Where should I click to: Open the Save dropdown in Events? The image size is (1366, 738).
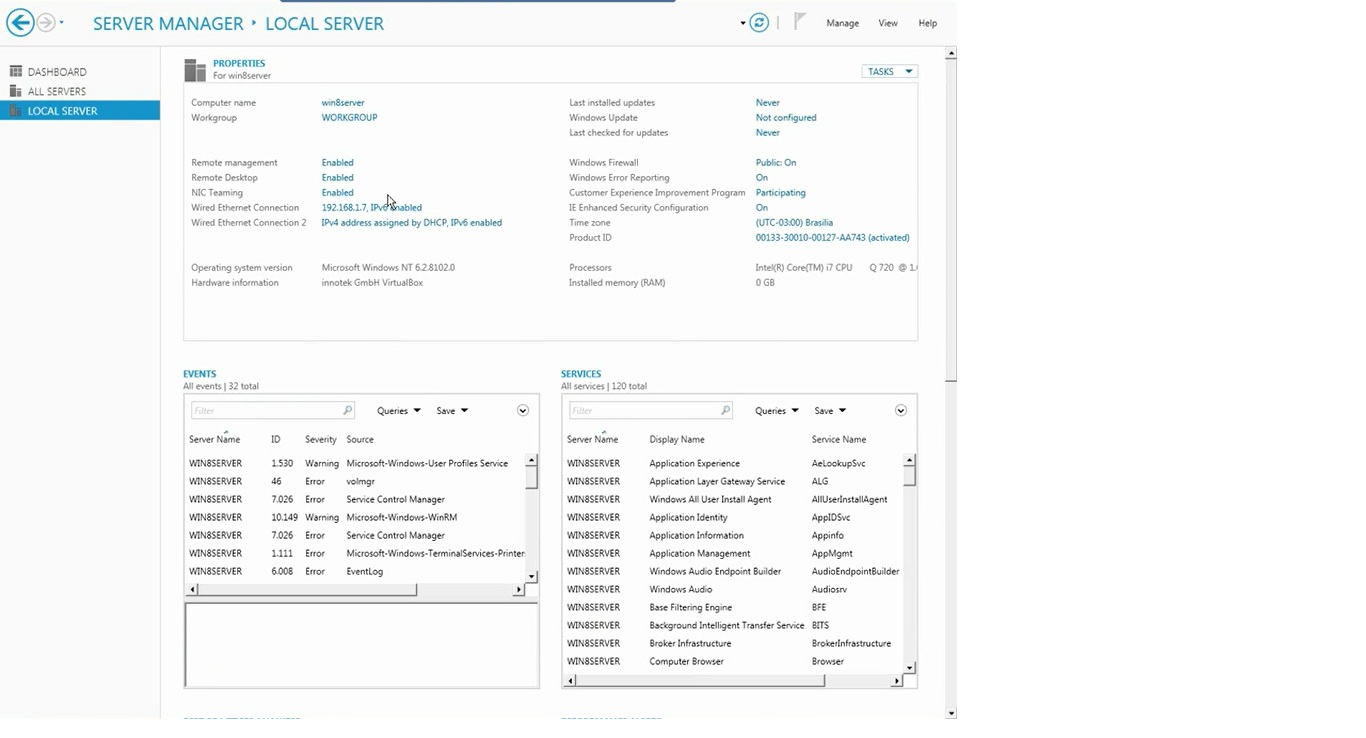pyautogui.click(x=452, y=411)
